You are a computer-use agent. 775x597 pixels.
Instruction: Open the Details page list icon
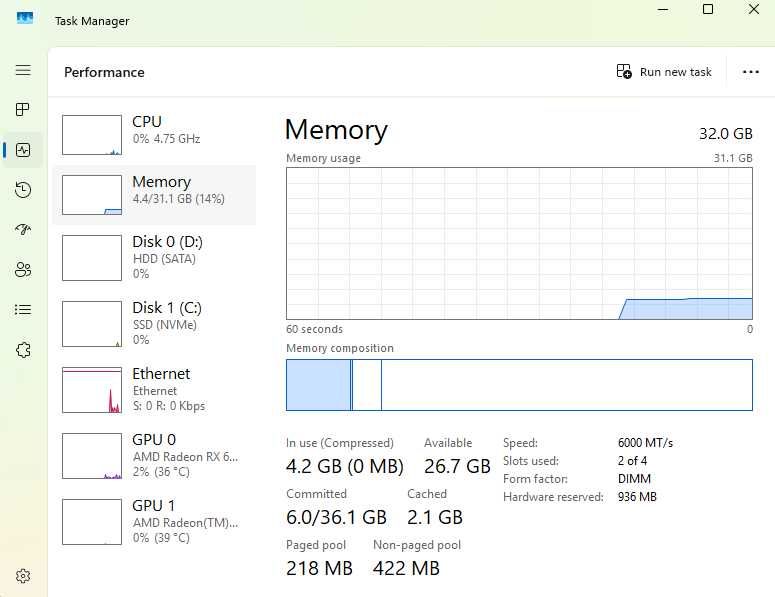23,310
